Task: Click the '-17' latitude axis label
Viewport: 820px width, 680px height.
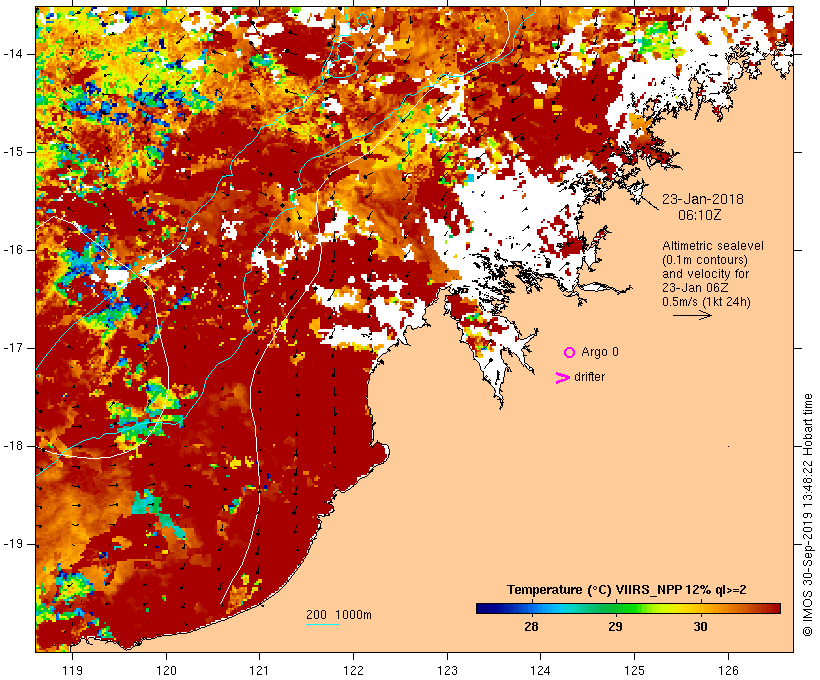Action: click(x=12, y=348)
